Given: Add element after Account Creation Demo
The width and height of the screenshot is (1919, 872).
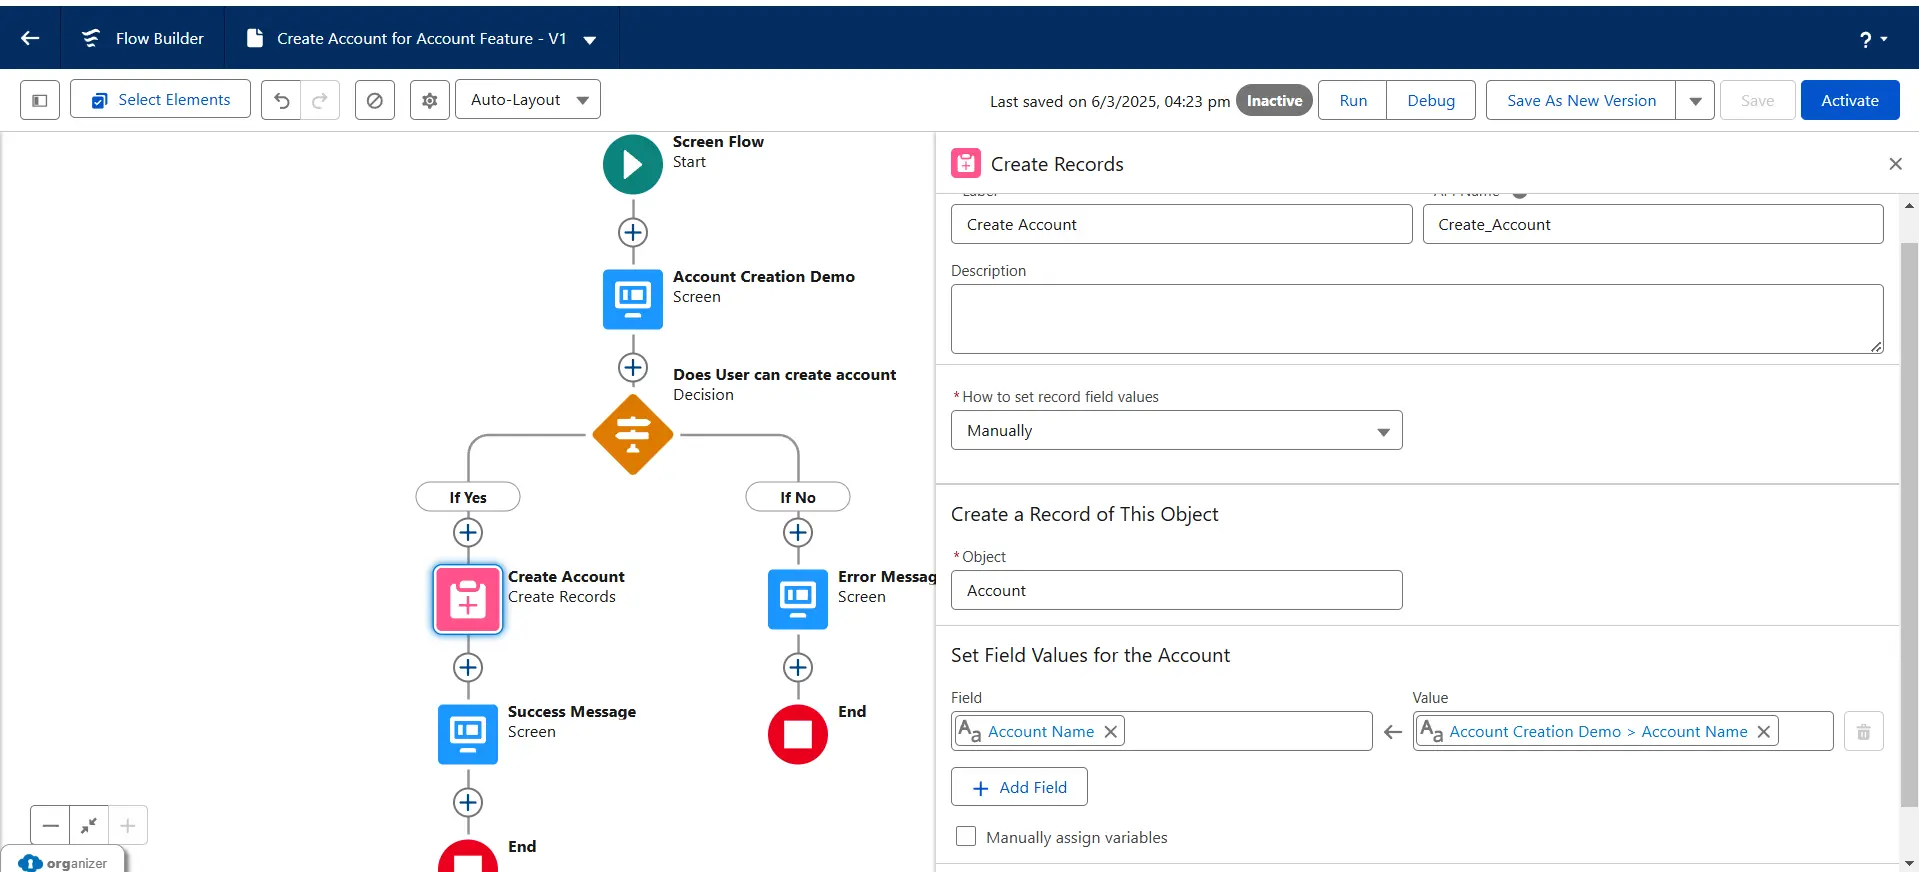Looking at the screenshot, I should click(x=633, y=367).
